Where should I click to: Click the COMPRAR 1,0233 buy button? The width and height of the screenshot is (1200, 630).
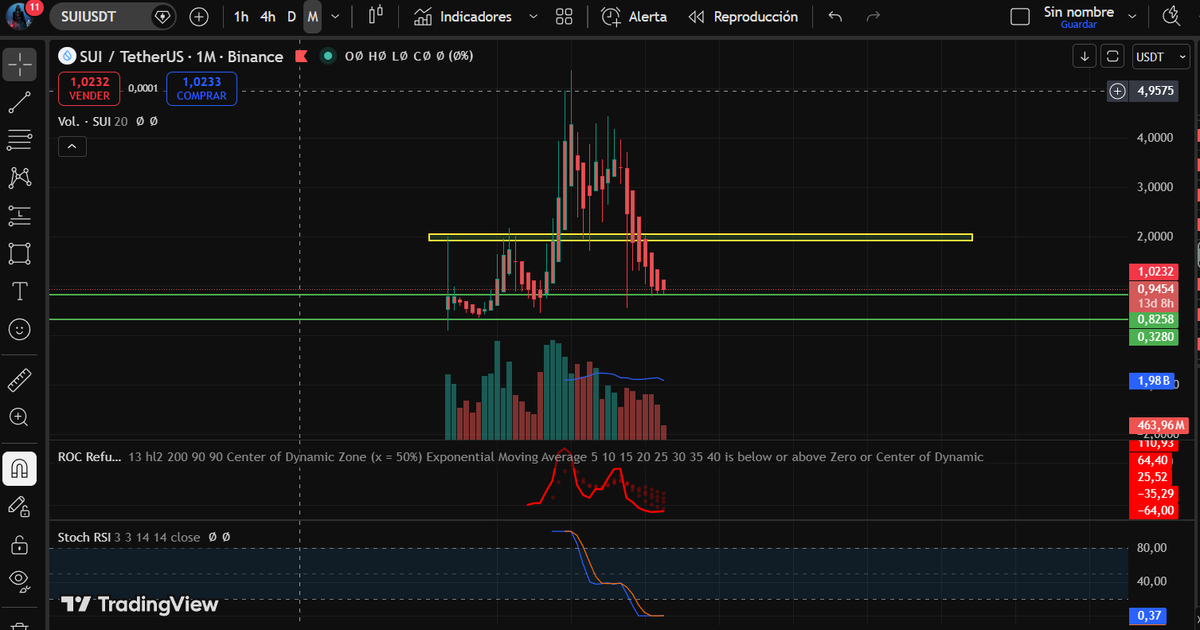[201, 88]
